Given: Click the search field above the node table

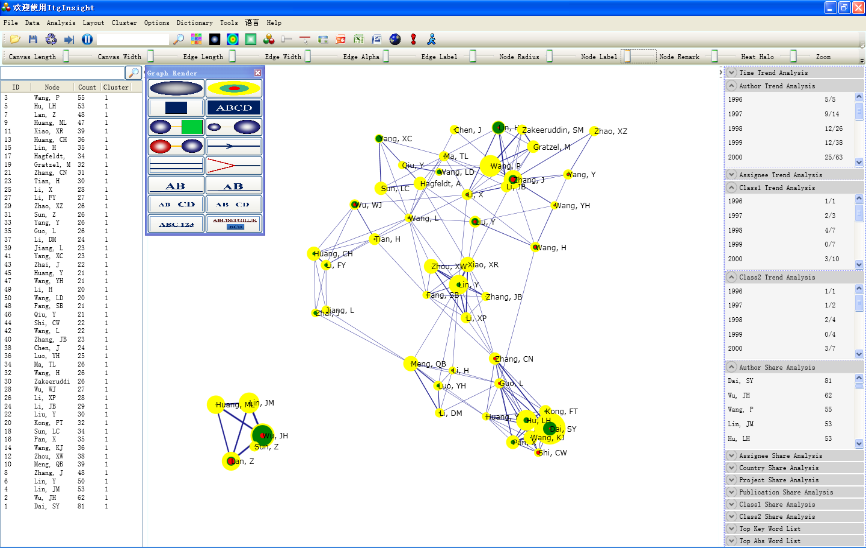Looking at the screenshot, I should click(63, 73).
